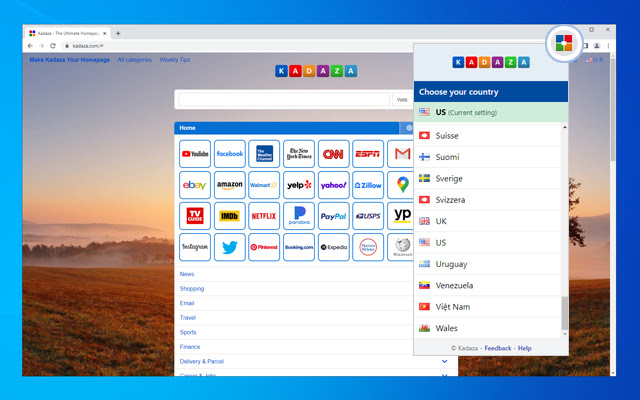Open the PayPal shortcut tile
Image resolution: width=640 pixels, height=400 pixels.
pyautogui.click(x=333, y=216)
